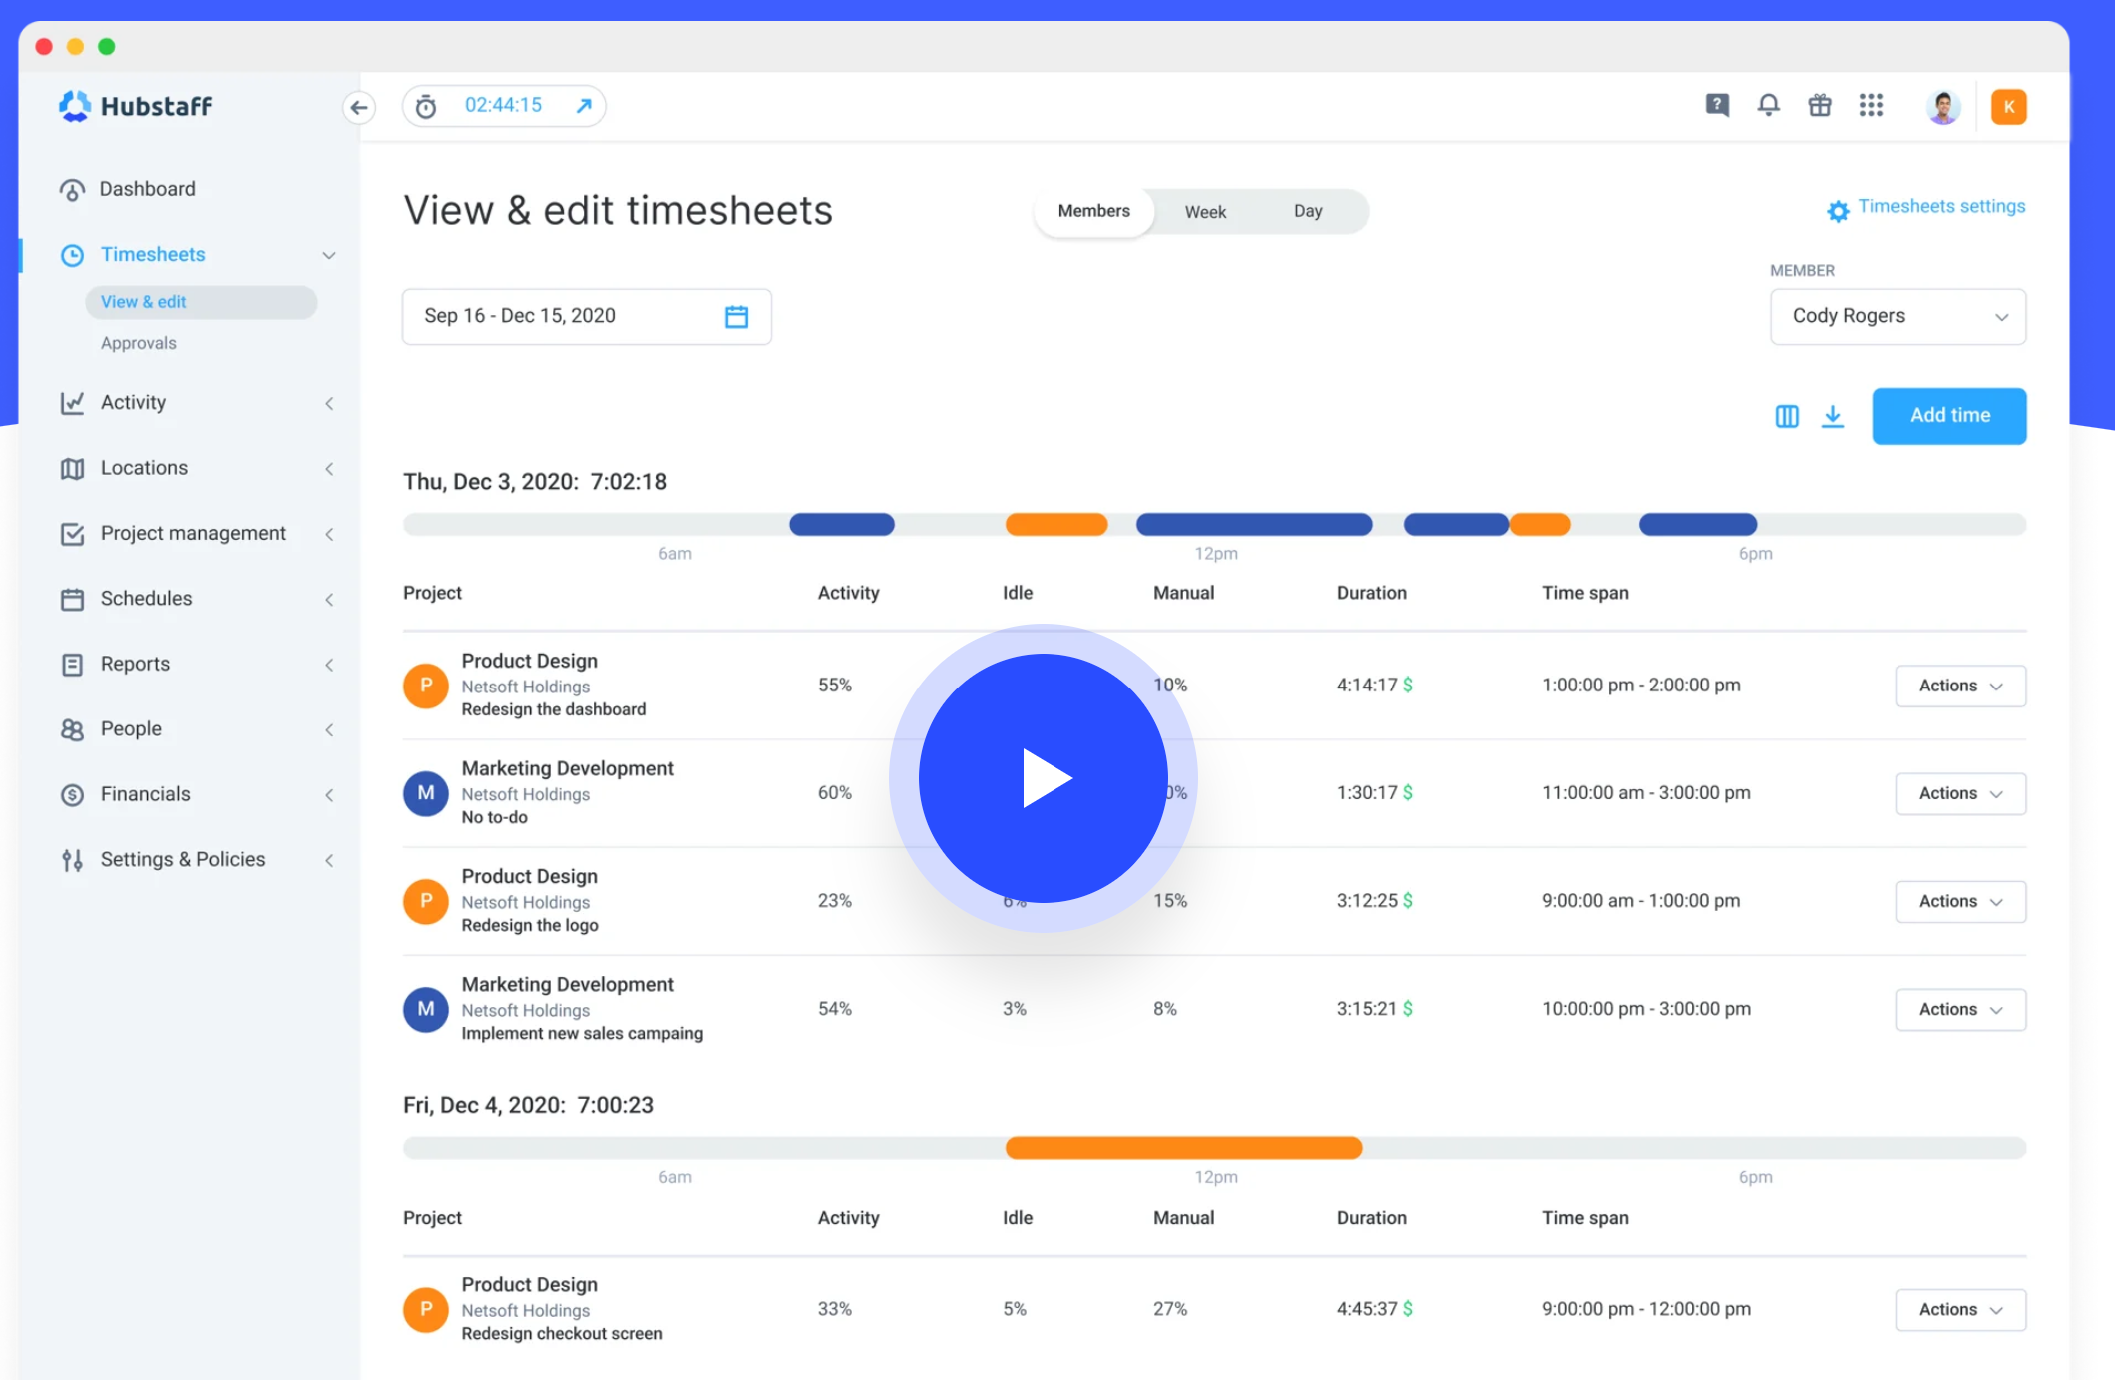This screenshot has width=2115, height=1380.
Task: Select the Members view toggle
Action: point(1093,211)
